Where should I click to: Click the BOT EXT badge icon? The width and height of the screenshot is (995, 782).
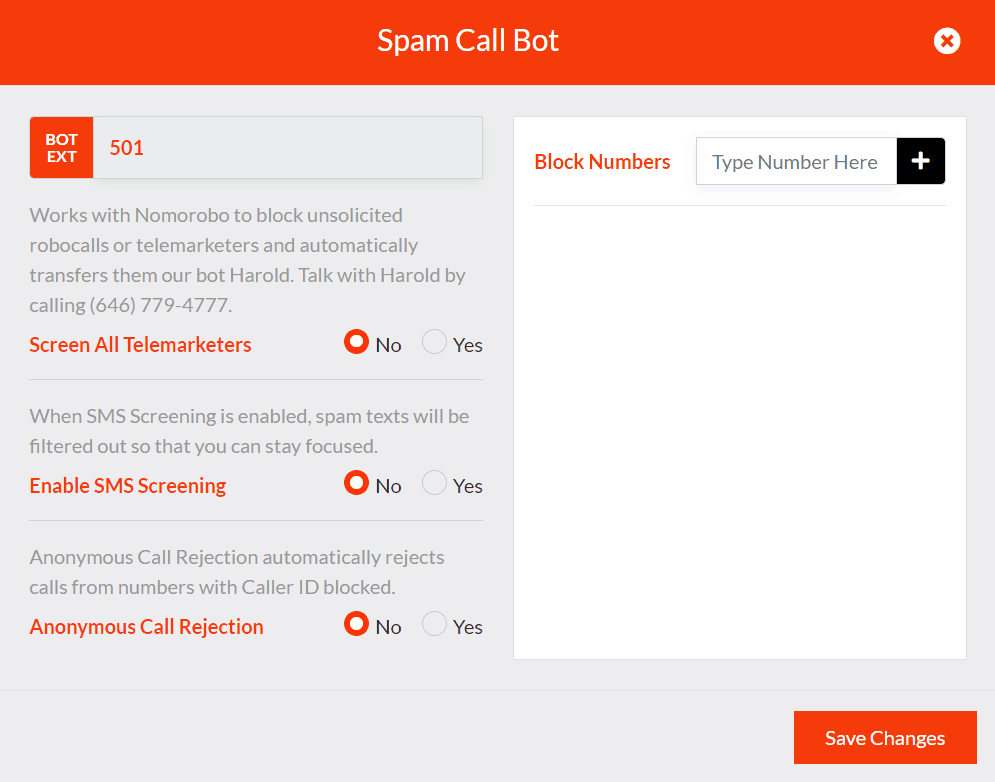(x=61, y=146)
